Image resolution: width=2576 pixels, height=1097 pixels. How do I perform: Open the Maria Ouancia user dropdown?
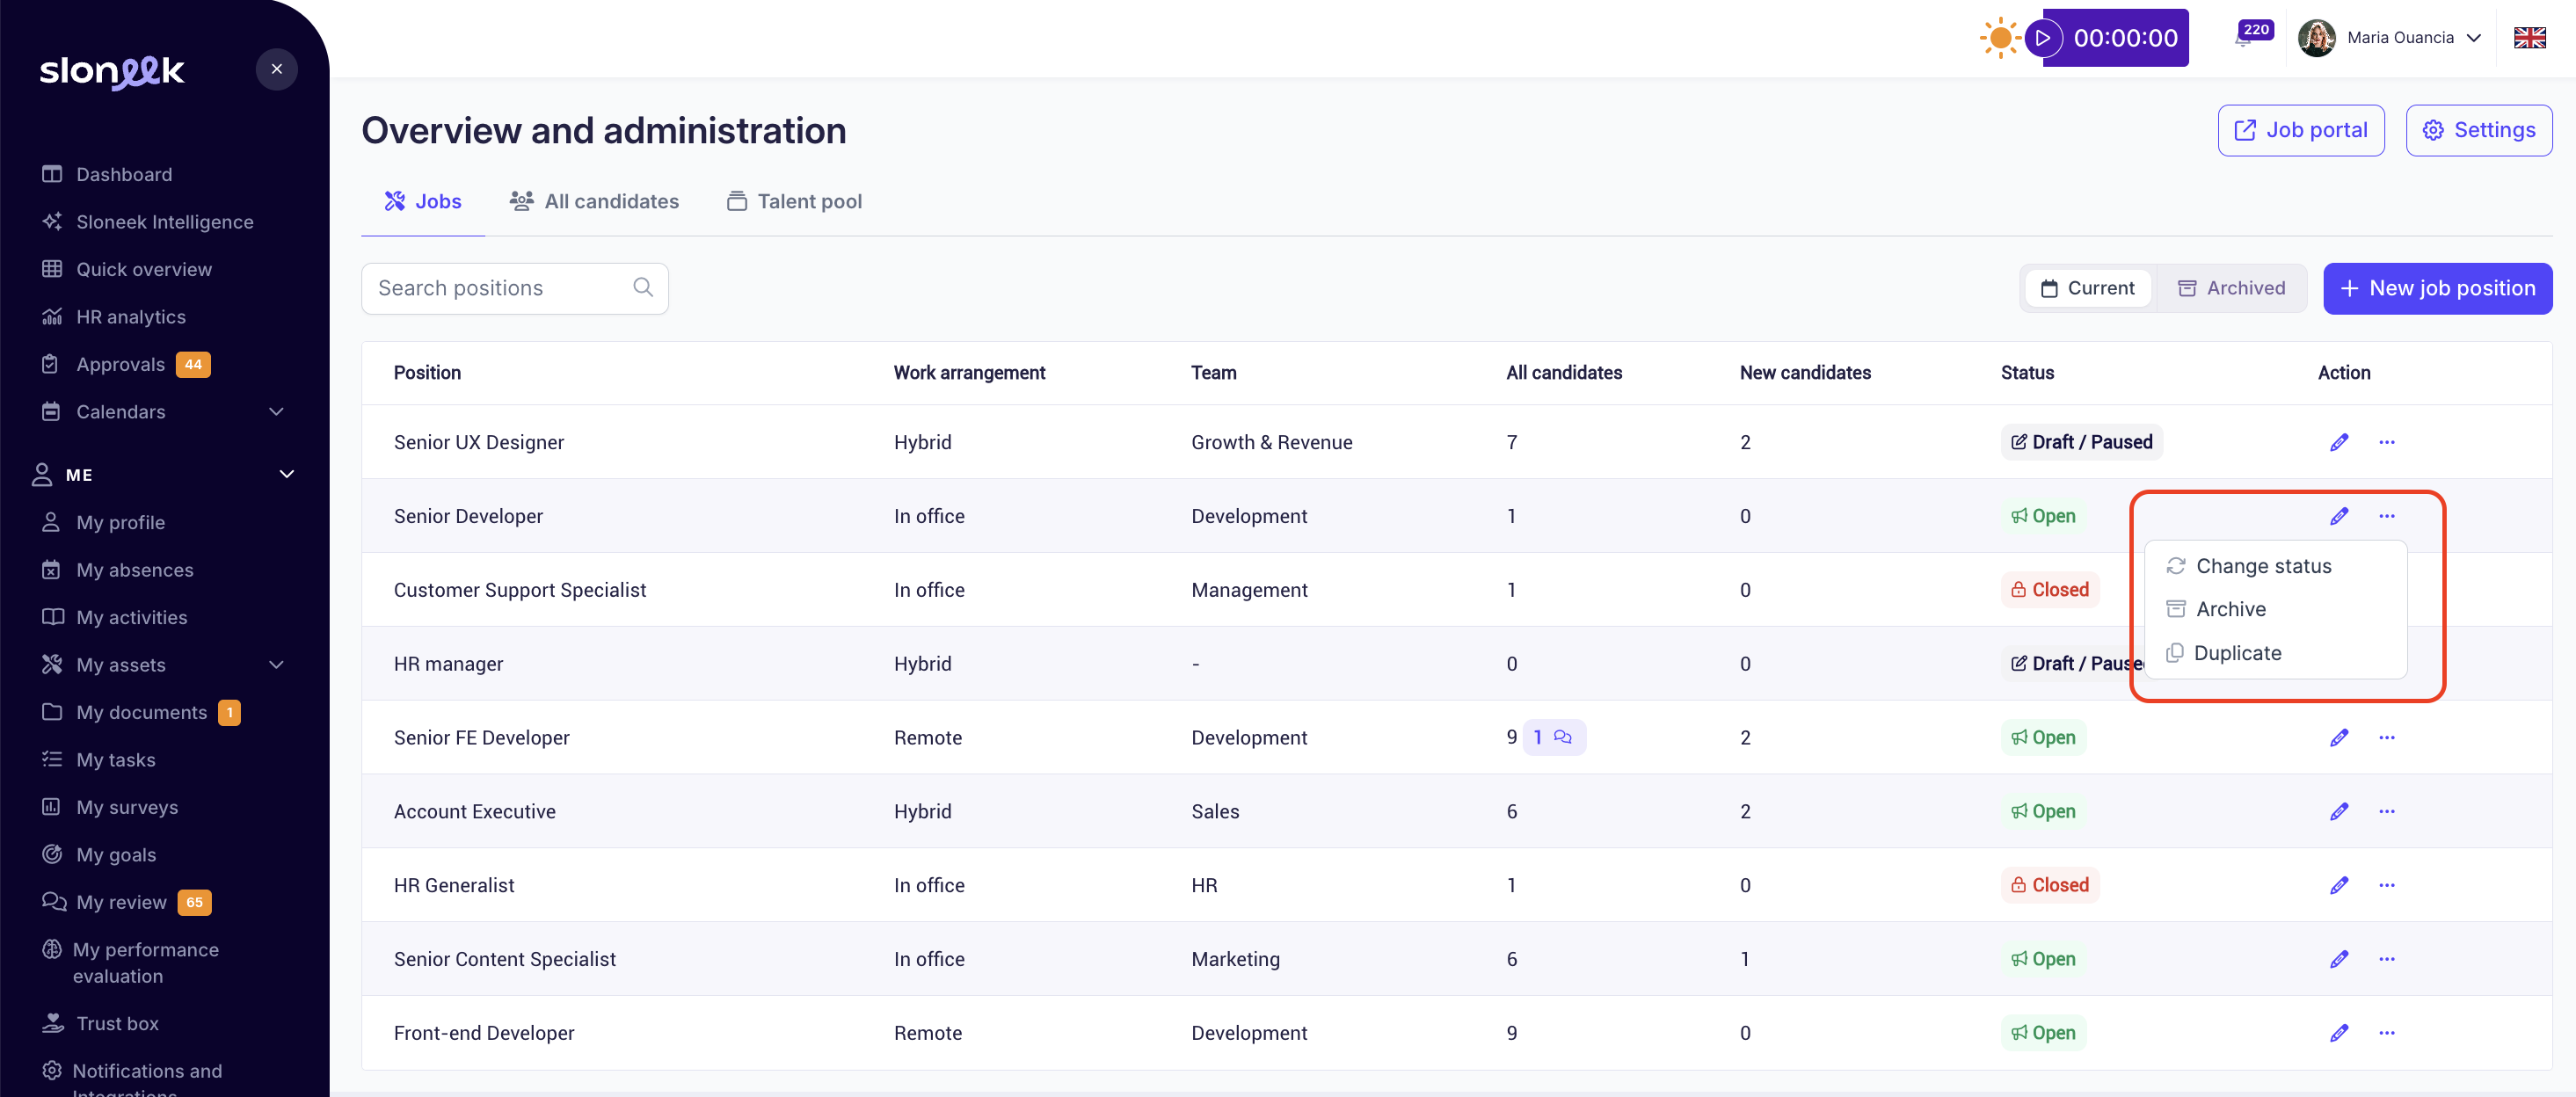2398,38
